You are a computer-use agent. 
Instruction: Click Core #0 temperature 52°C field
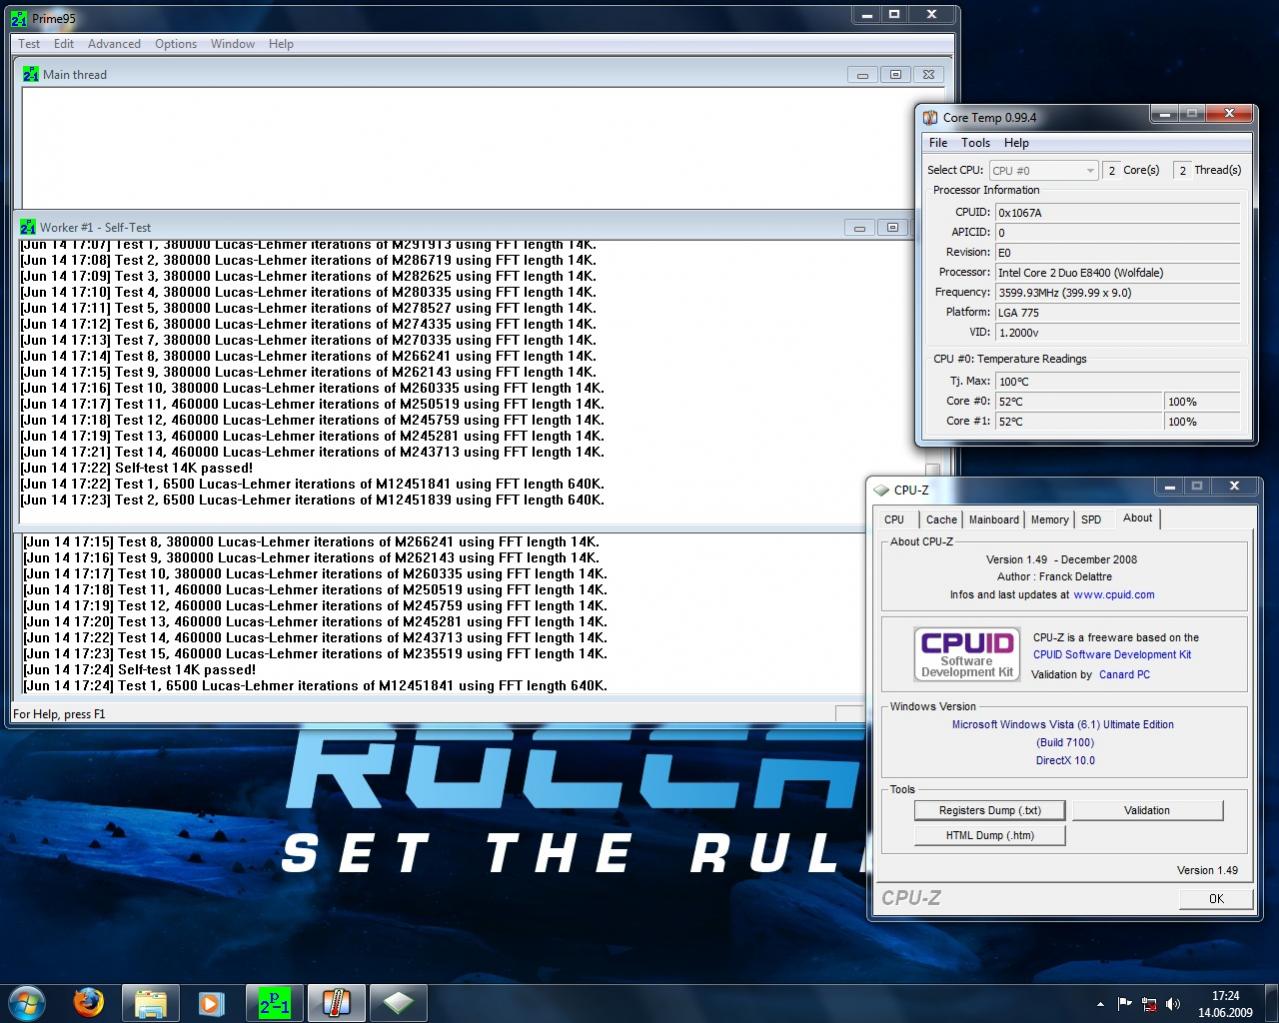tap(1079, 401)
